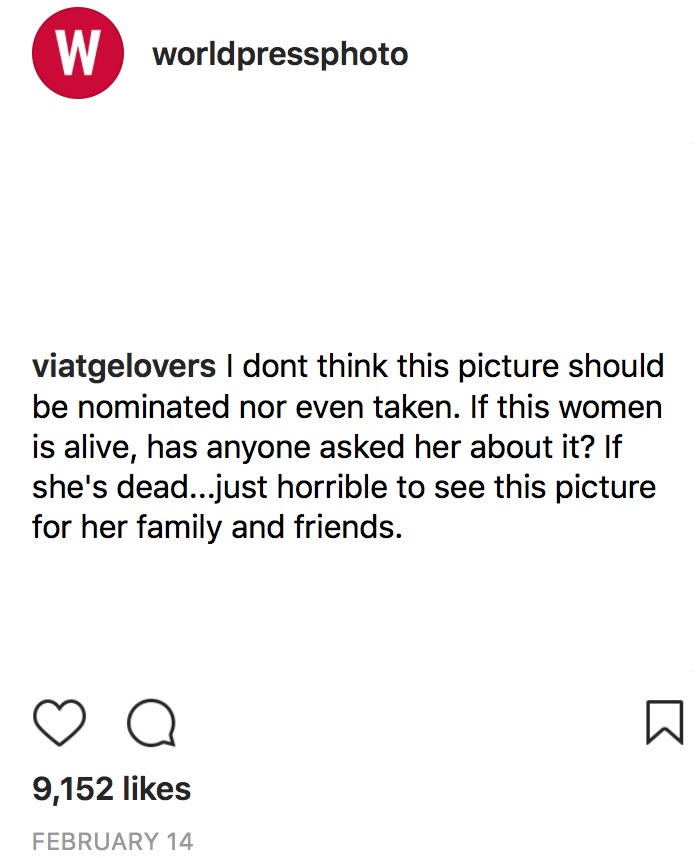Viewport: 696px width, 858px height.
Task: Open comments via the speech bubble icon
Action: [152, 723]
